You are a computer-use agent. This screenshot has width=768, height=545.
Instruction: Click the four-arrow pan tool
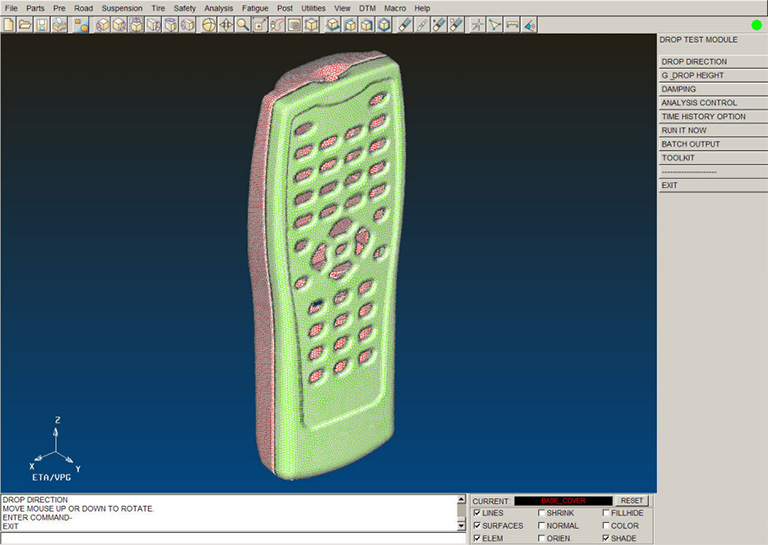point(226,24)
